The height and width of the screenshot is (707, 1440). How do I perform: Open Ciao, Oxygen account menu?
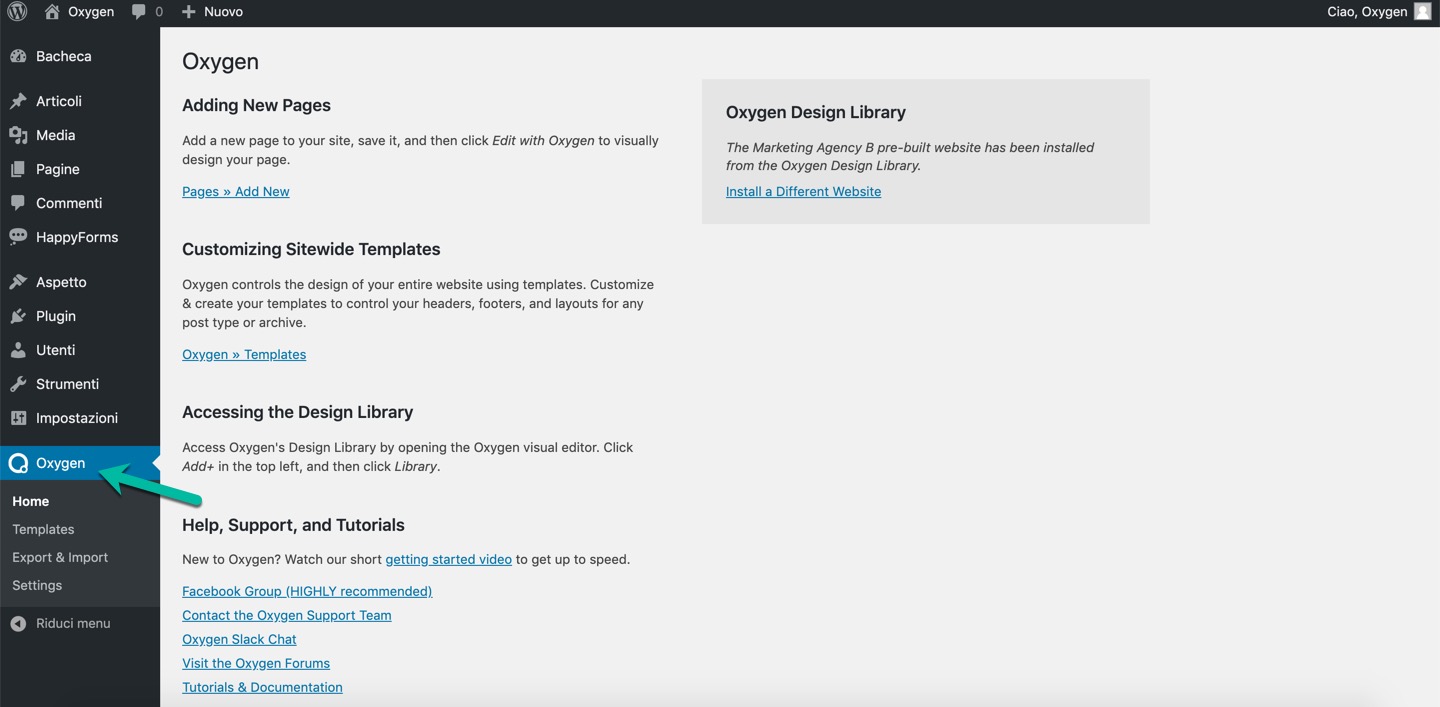(1380, 12)
